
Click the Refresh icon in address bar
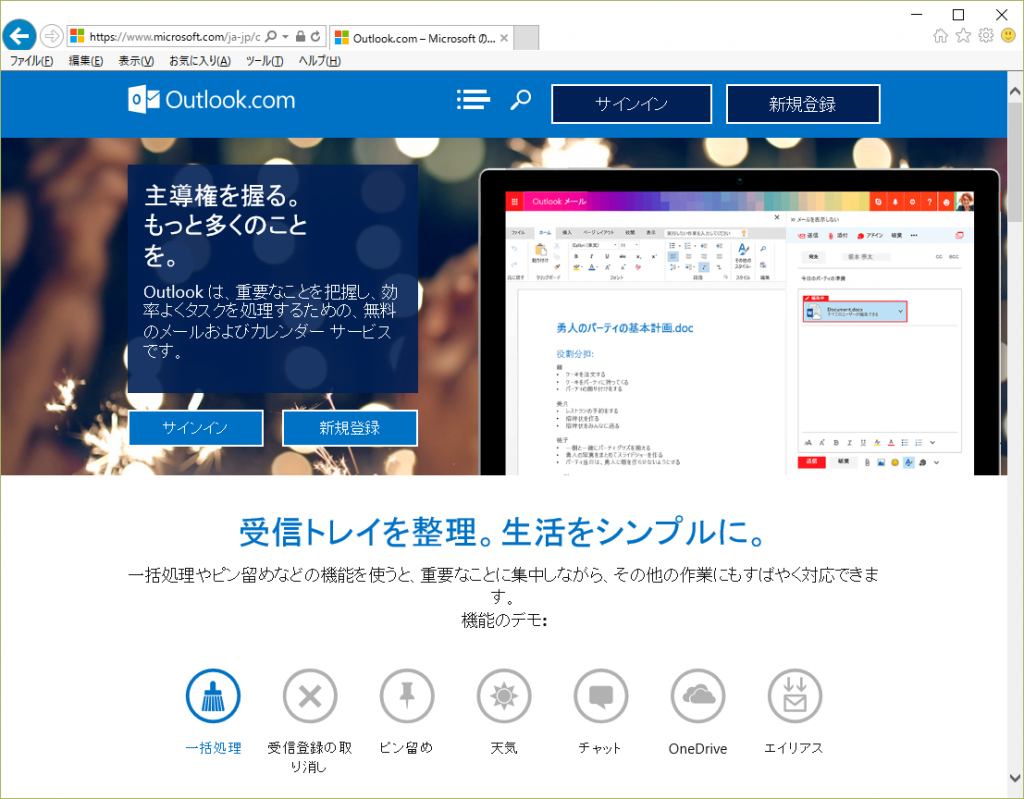(x=316, y=37)
